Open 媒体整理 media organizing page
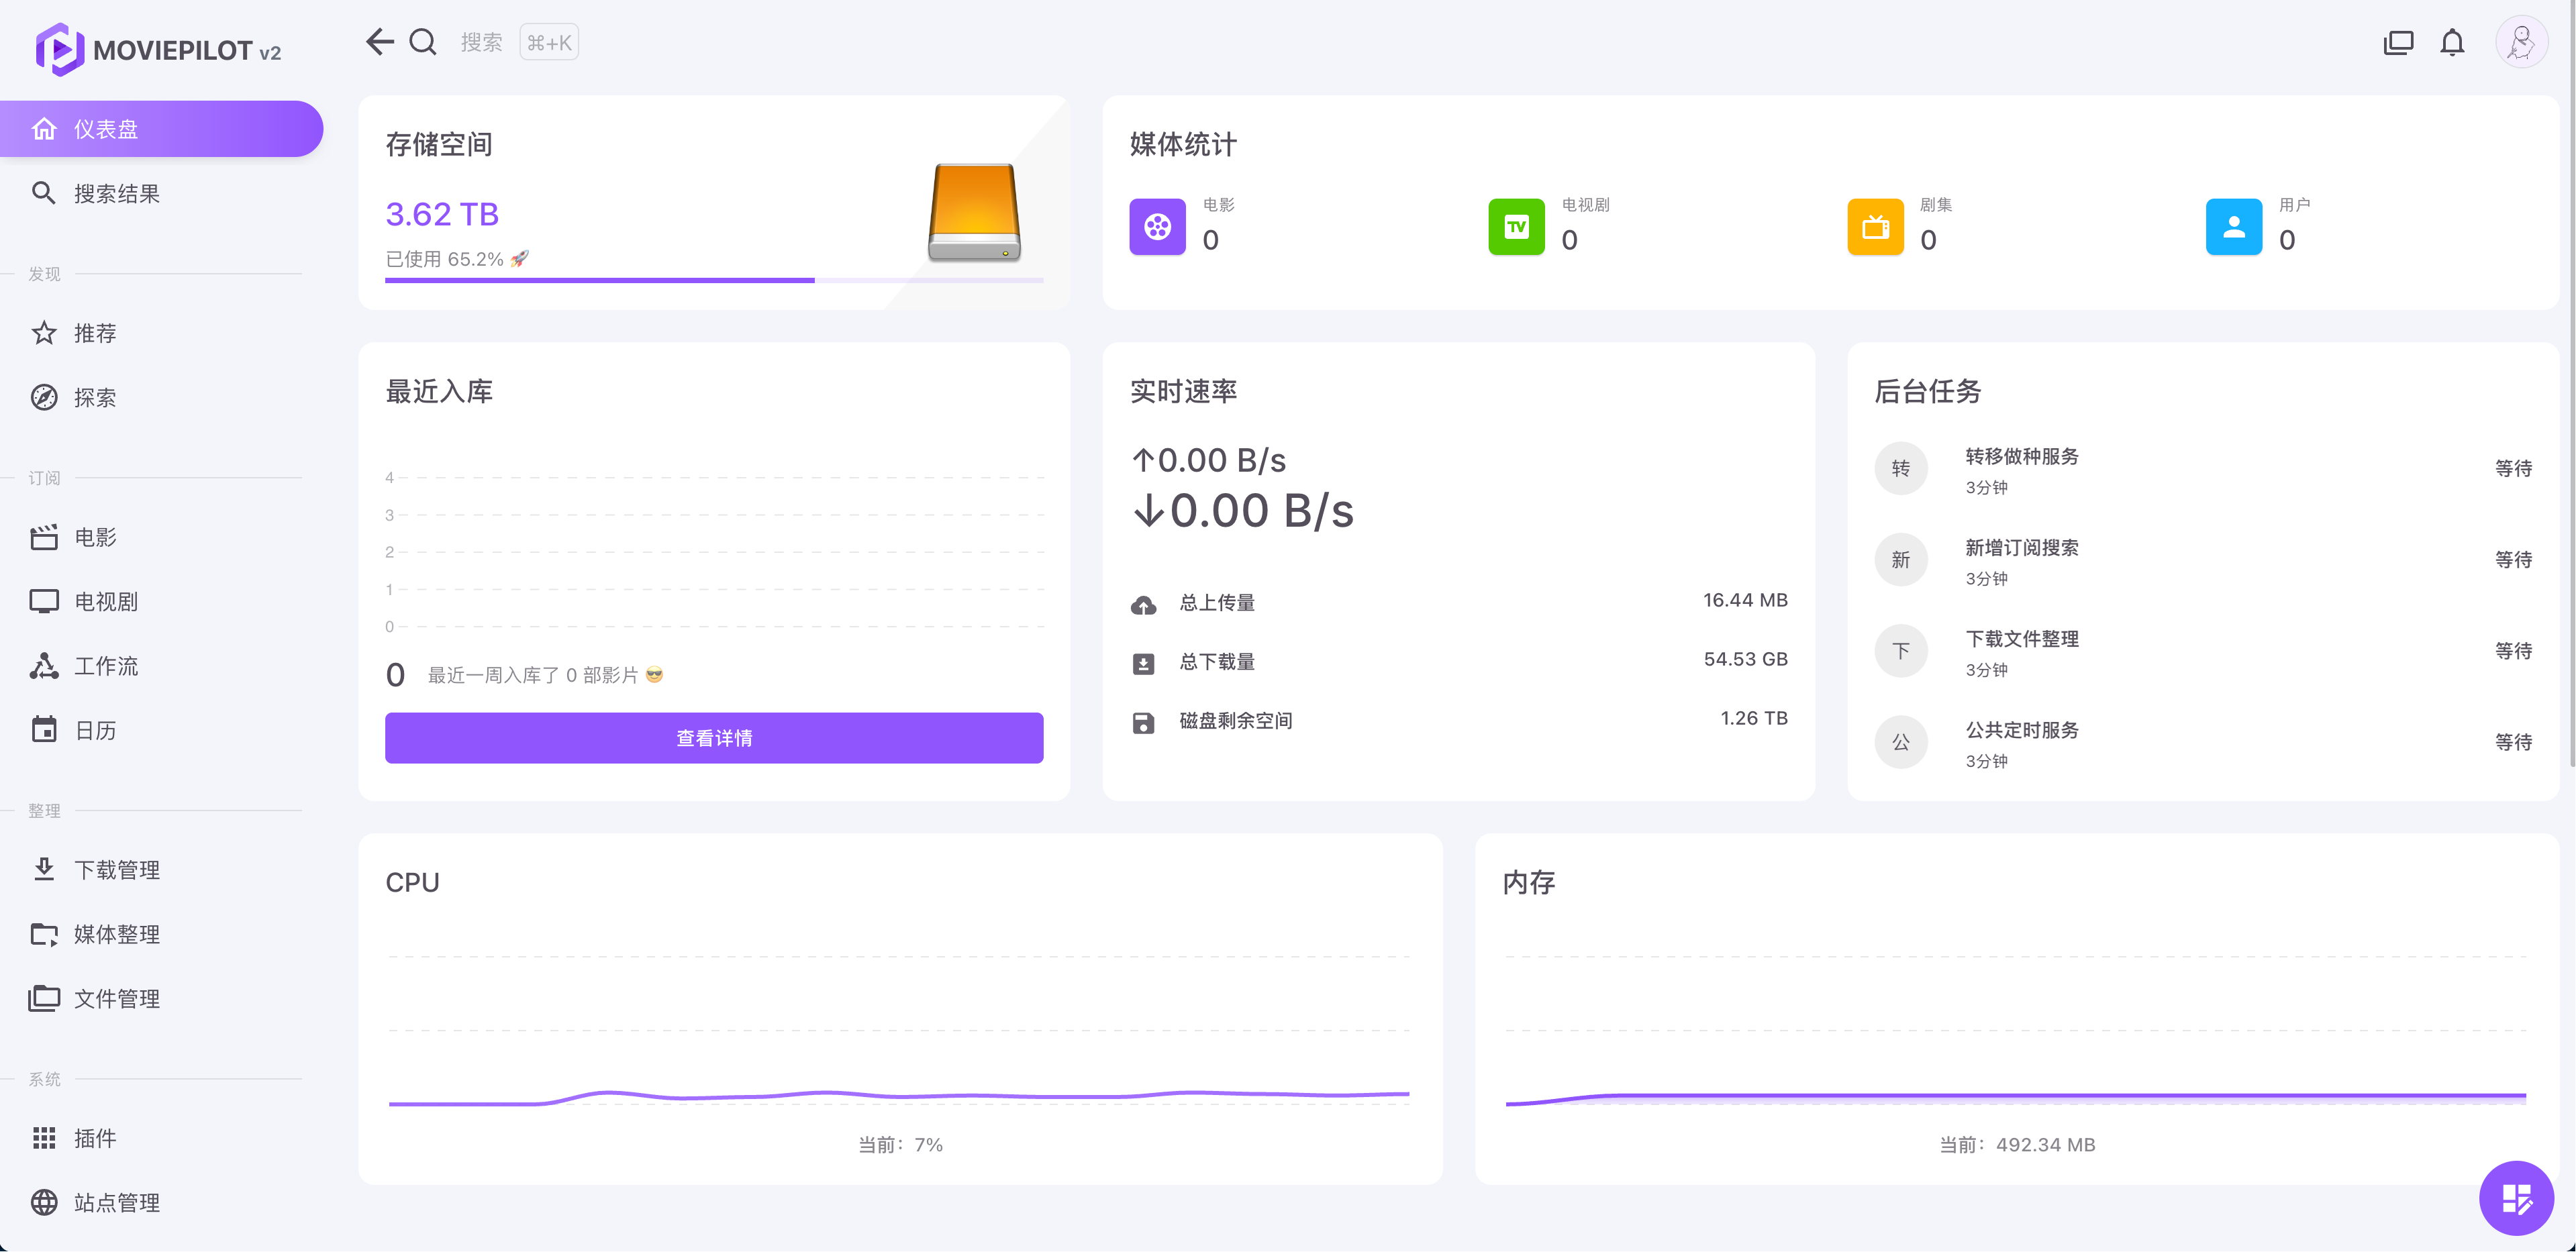 (161, 934)
